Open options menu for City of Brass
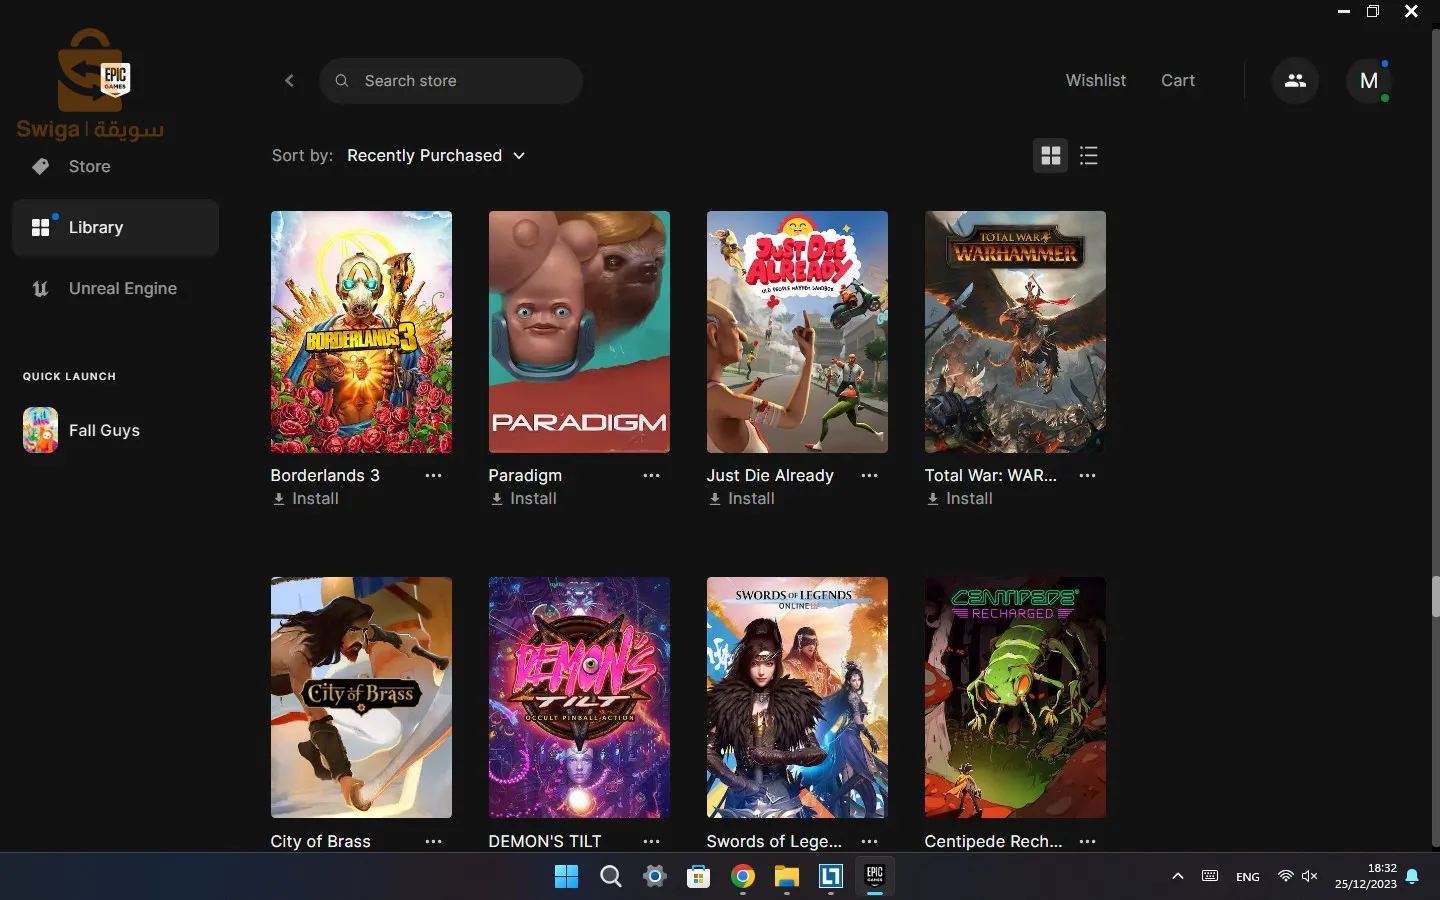Screen dimensions: 1440x900 tap(433, 842)
